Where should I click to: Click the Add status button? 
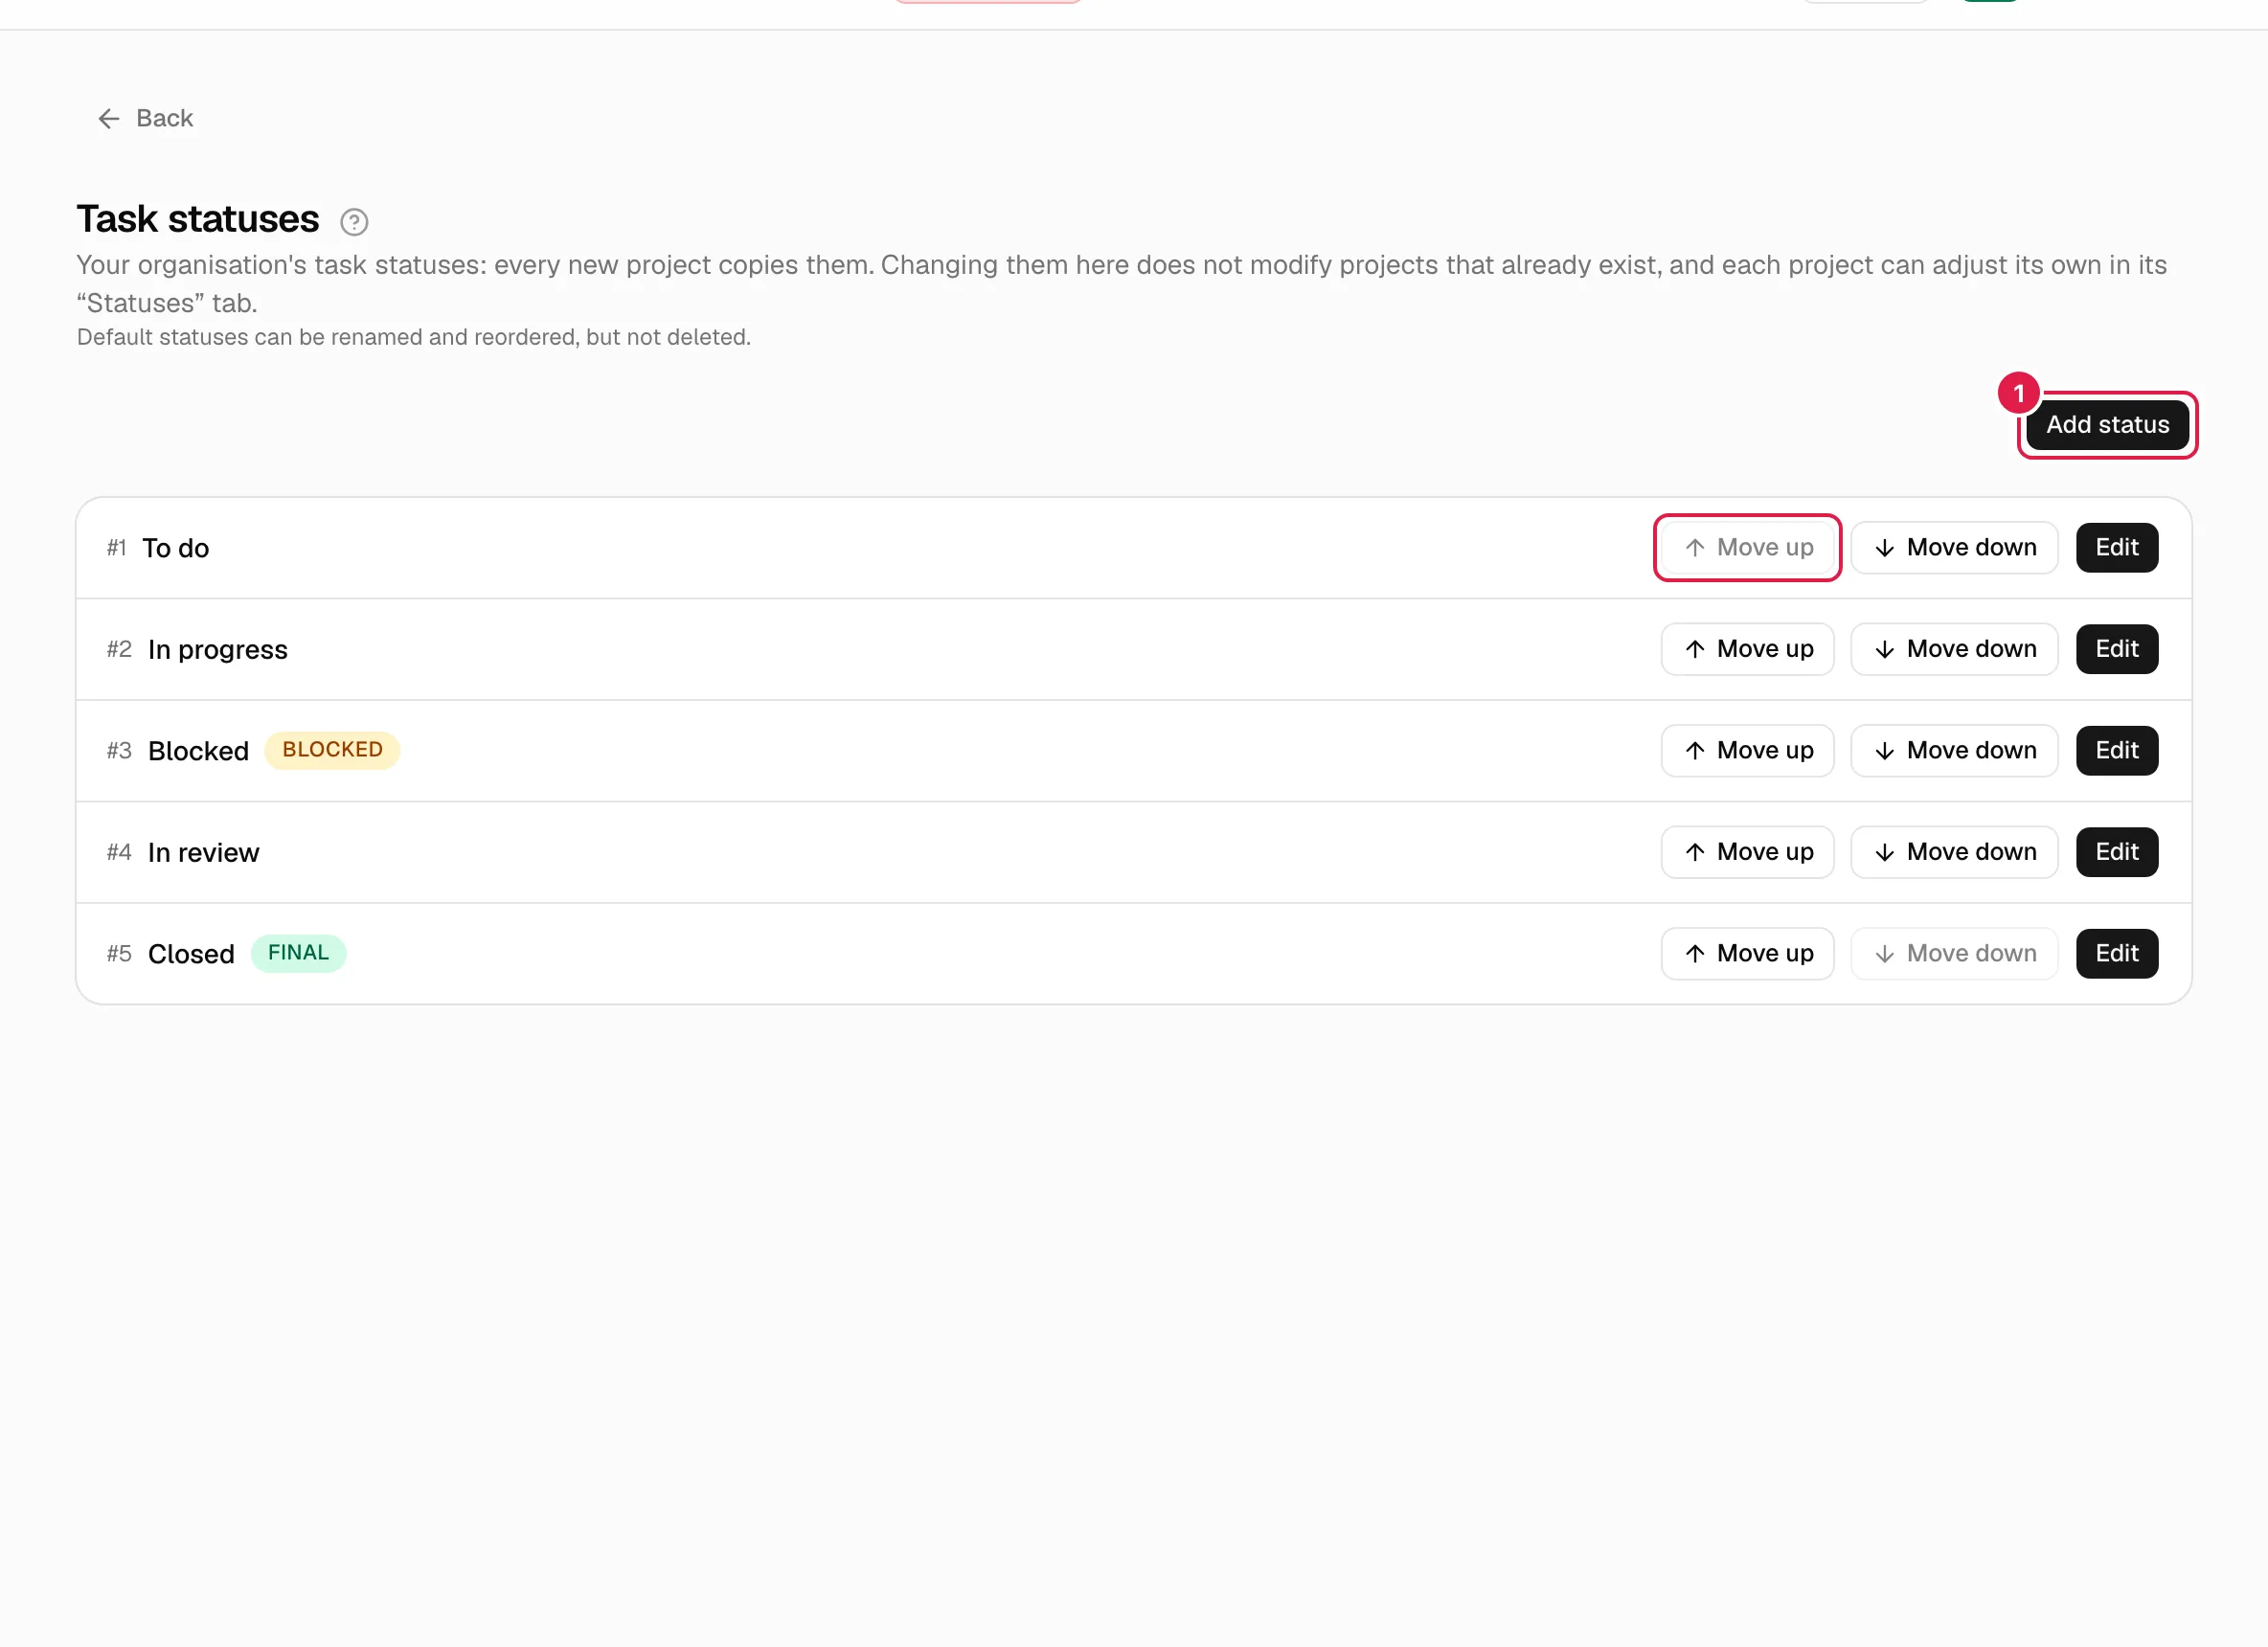pos(2107,425)
